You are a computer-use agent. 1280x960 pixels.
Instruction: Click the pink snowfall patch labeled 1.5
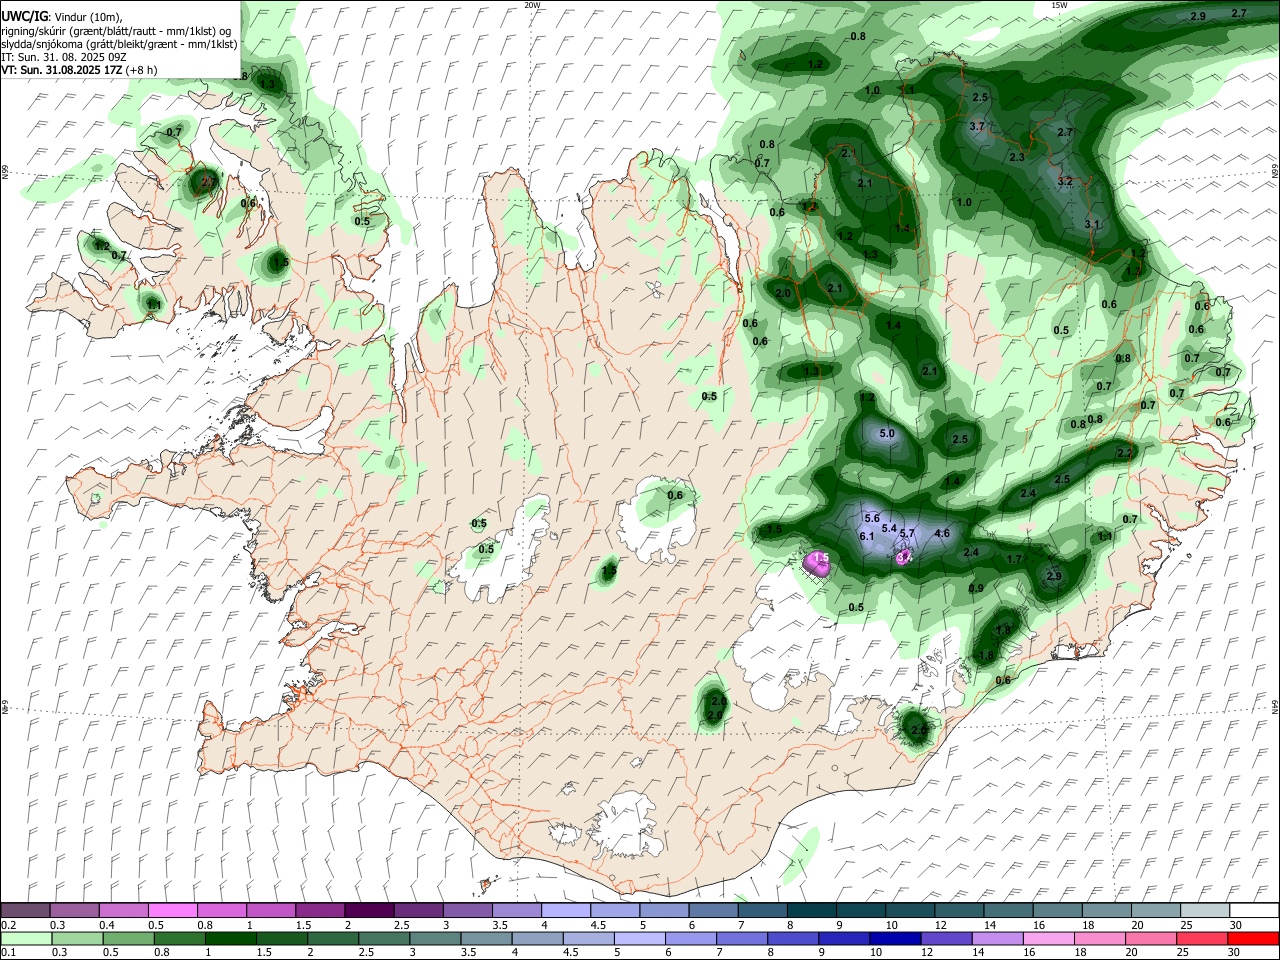(x=818, y=565)
